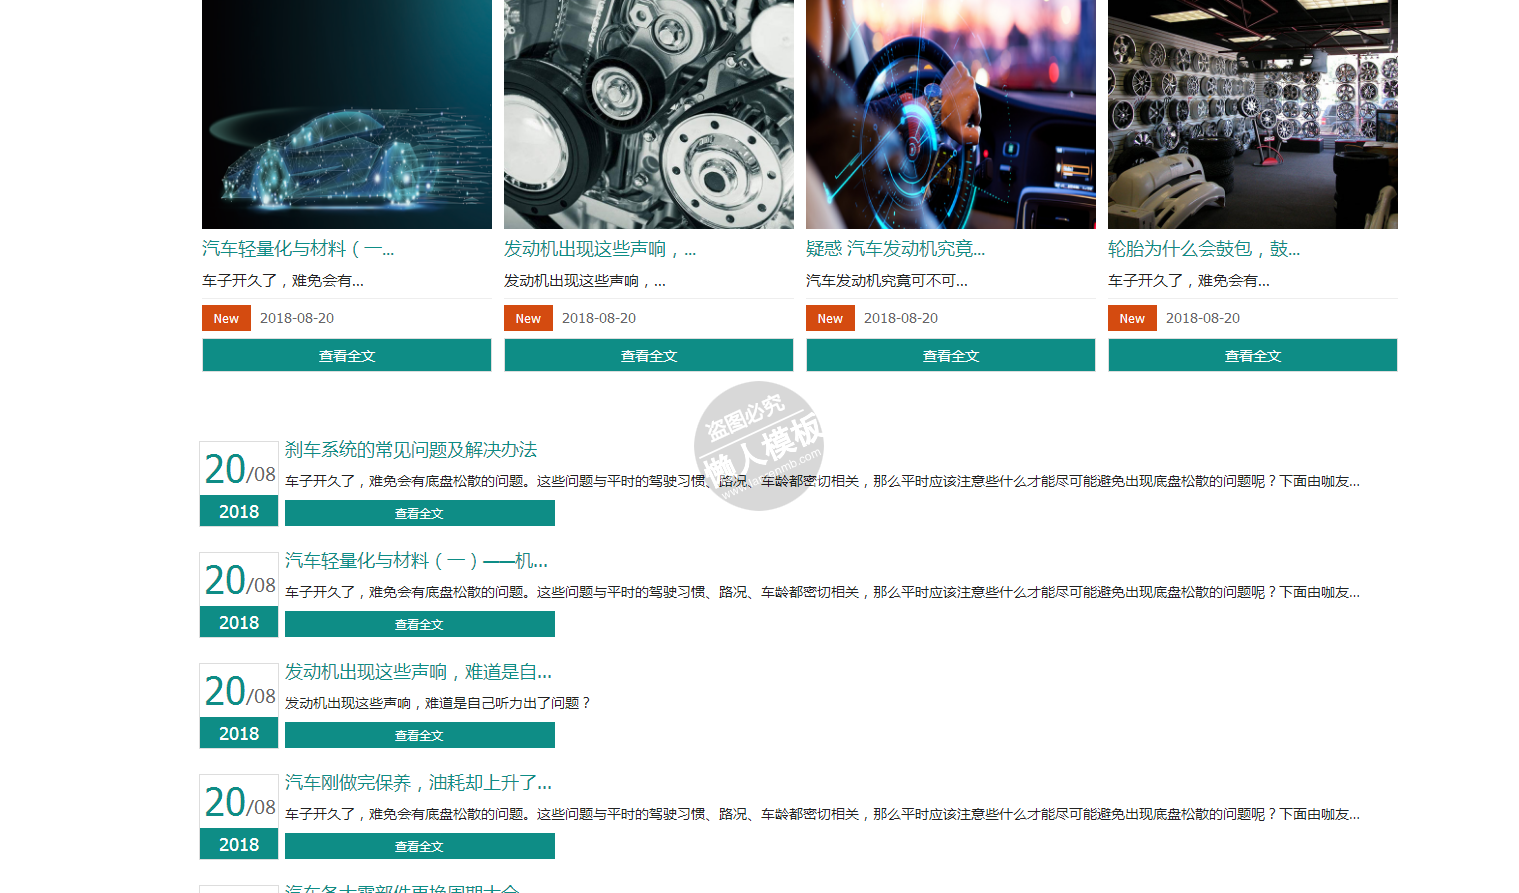Open the holographic steering wheel thumbnail
The width and height of the screenshot is (1519, 893).
pyautogui.click(x=951, y=114)
